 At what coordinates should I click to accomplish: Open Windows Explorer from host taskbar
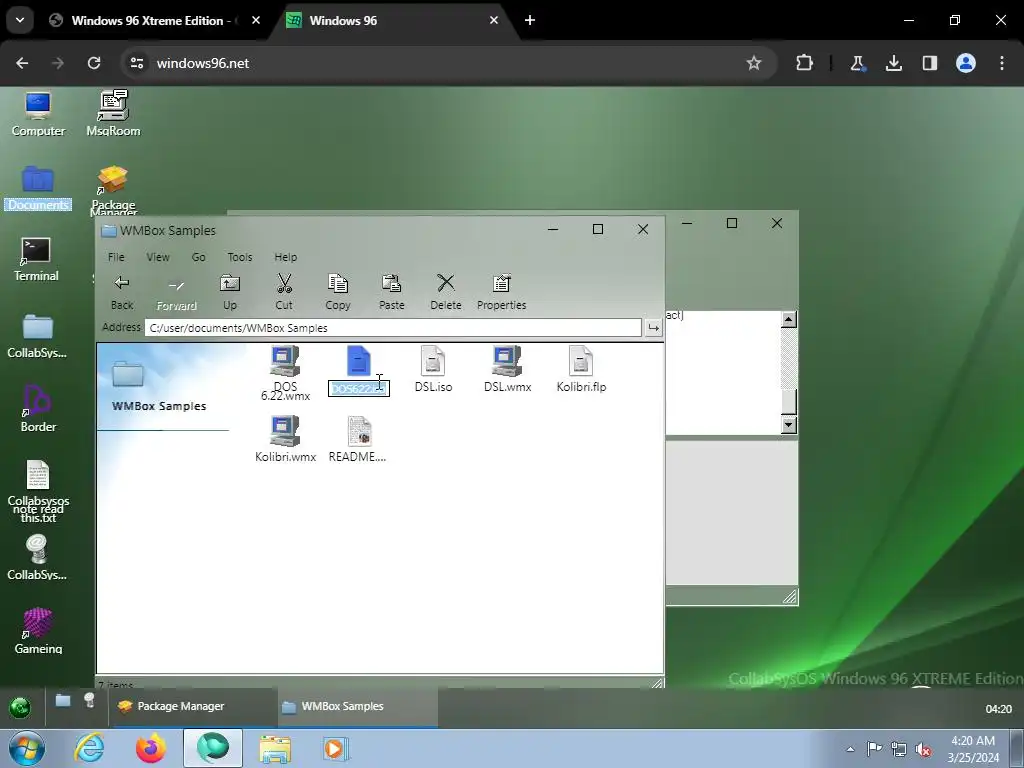click(x=275, y=748)
